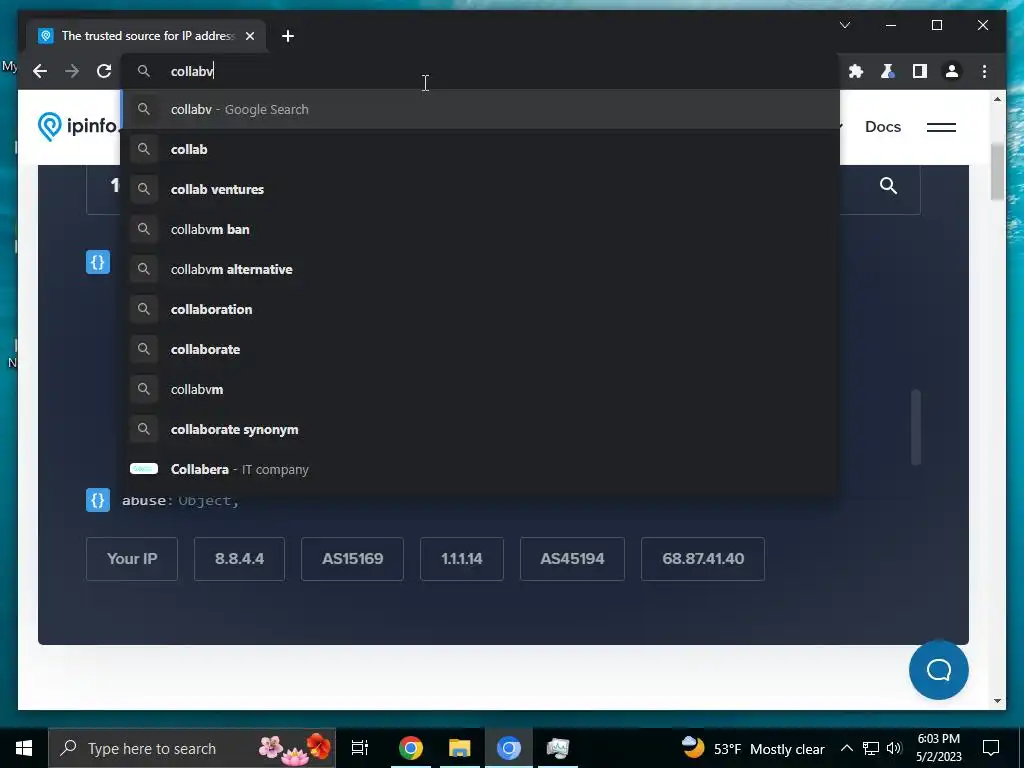The width and height of the screenshot is (1024, 768).
Task: Open the Windows Start menu
Action: (24, 748)
